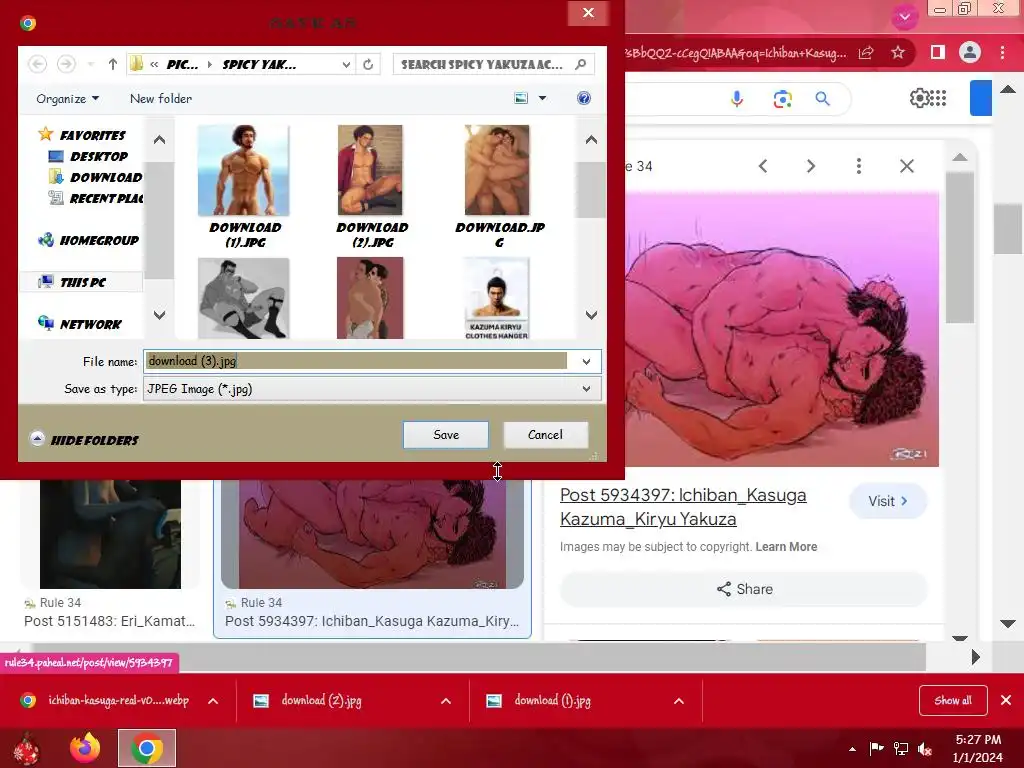
Task: Open the Google apps grid
Action: click(x=938, y=98)
